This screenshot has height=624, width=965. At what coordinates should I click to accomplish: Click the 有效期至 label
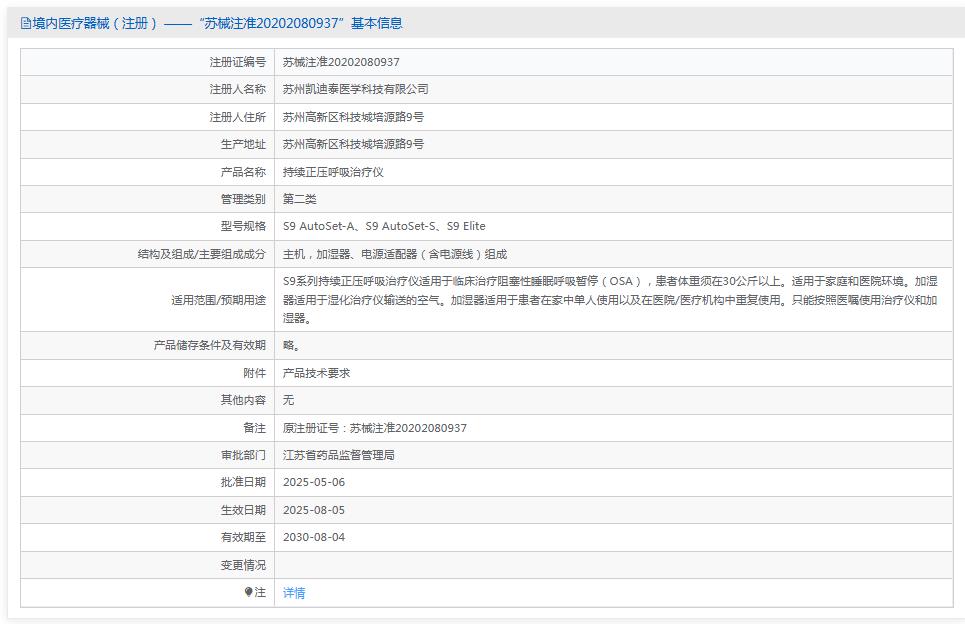point(243,537)
